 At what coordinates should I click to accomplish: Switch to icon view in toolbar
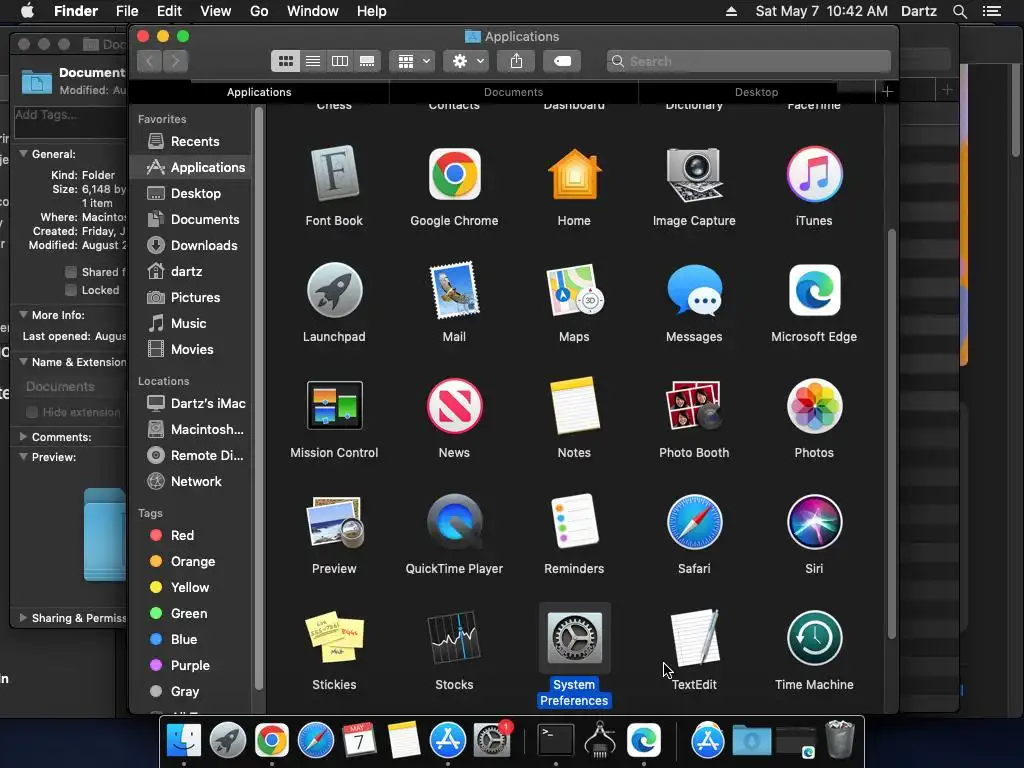tap(285, 61)
